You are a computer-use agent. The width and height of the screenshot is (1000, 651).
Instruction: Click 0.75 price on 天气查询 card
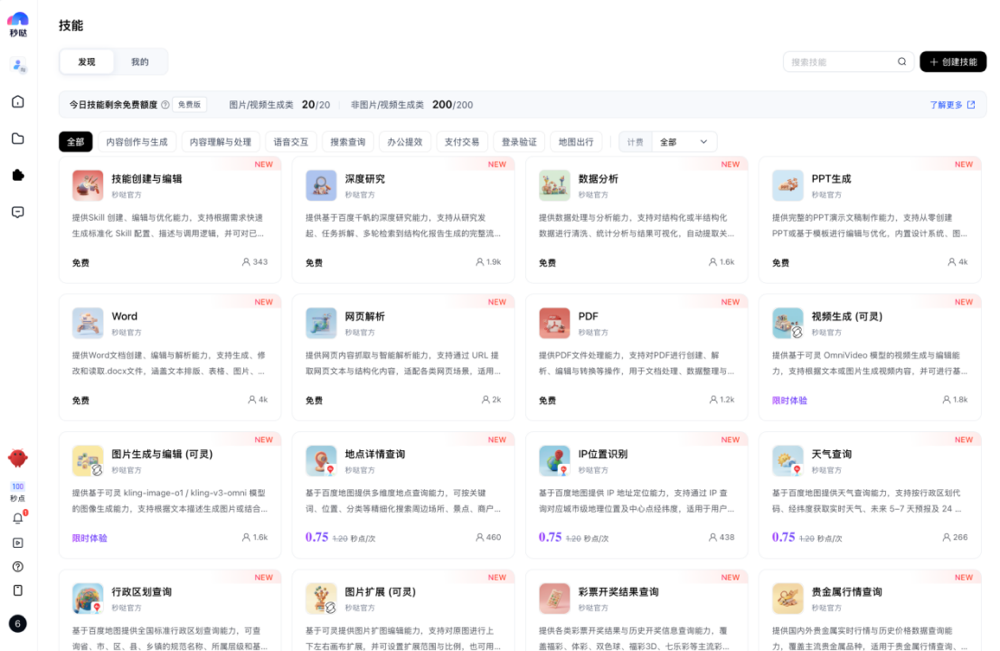point(784,537)
